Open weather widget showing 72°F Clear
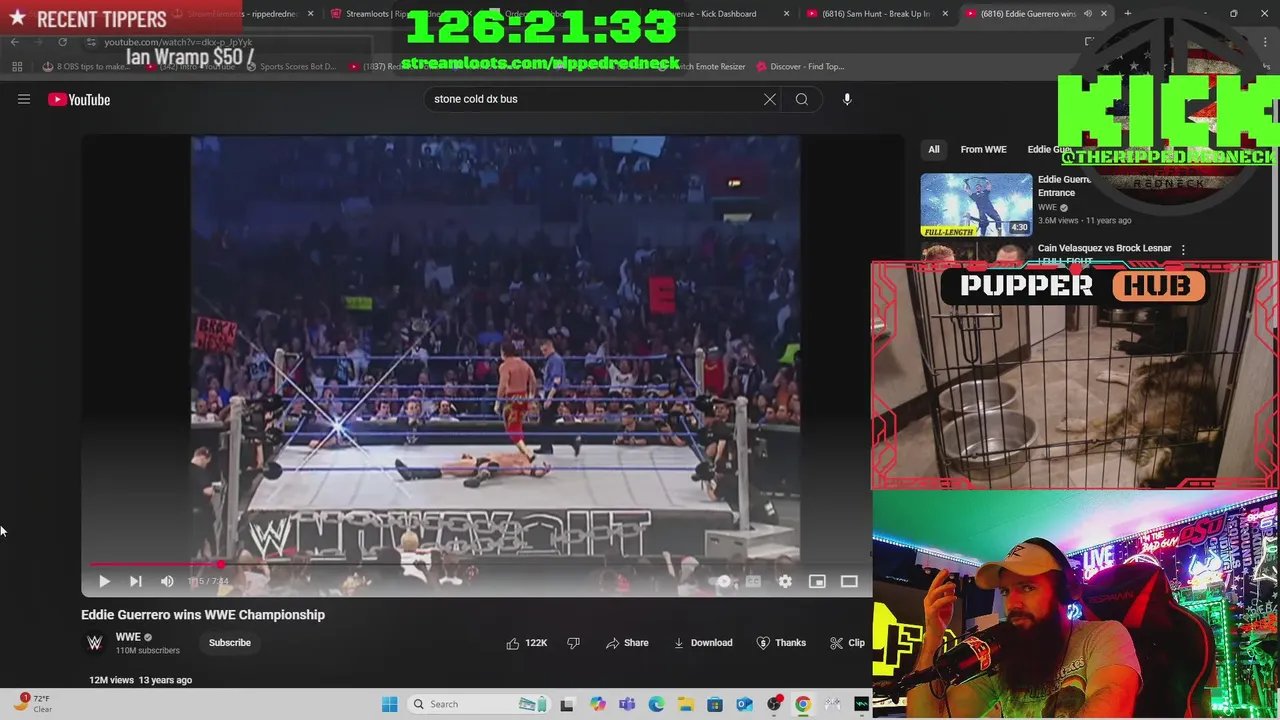The height and width of the screenshot is (720, 1280). (32, 704)
